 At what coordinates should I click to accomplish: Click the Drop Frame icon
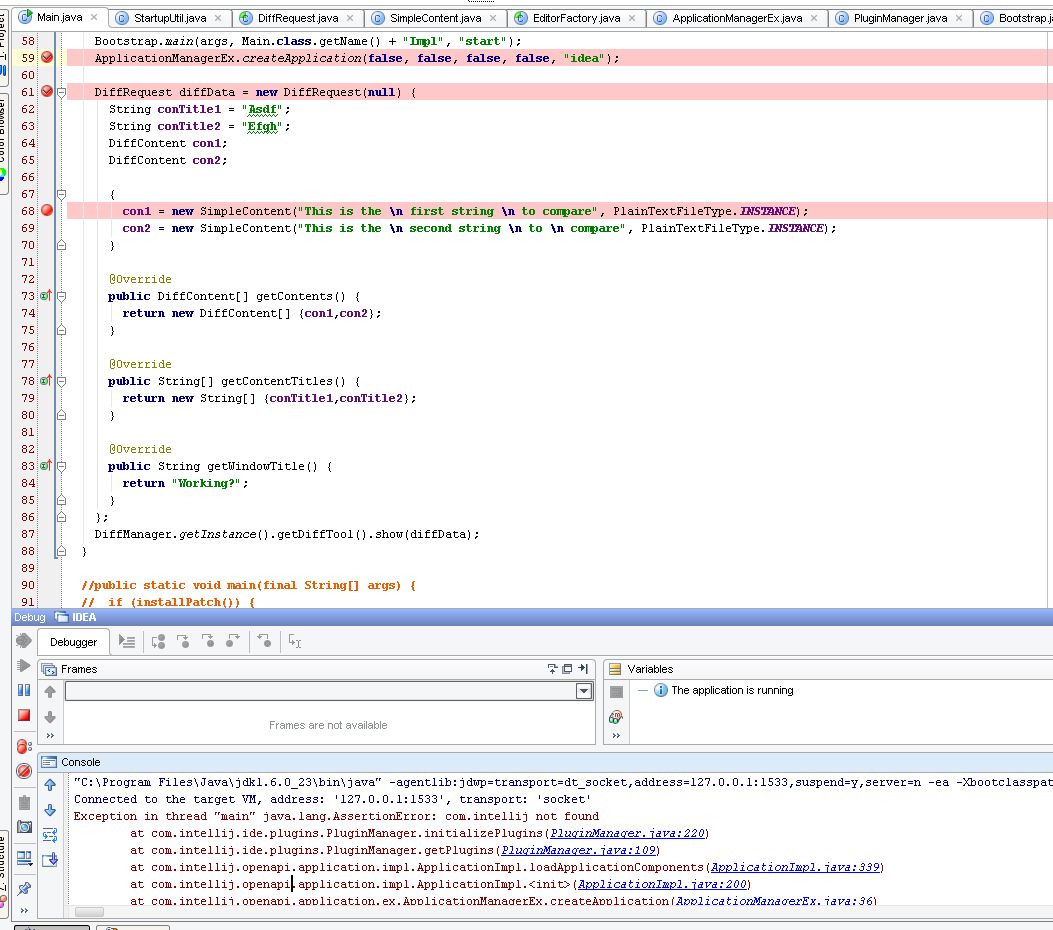pyautogui.click(x=264, y=642)
